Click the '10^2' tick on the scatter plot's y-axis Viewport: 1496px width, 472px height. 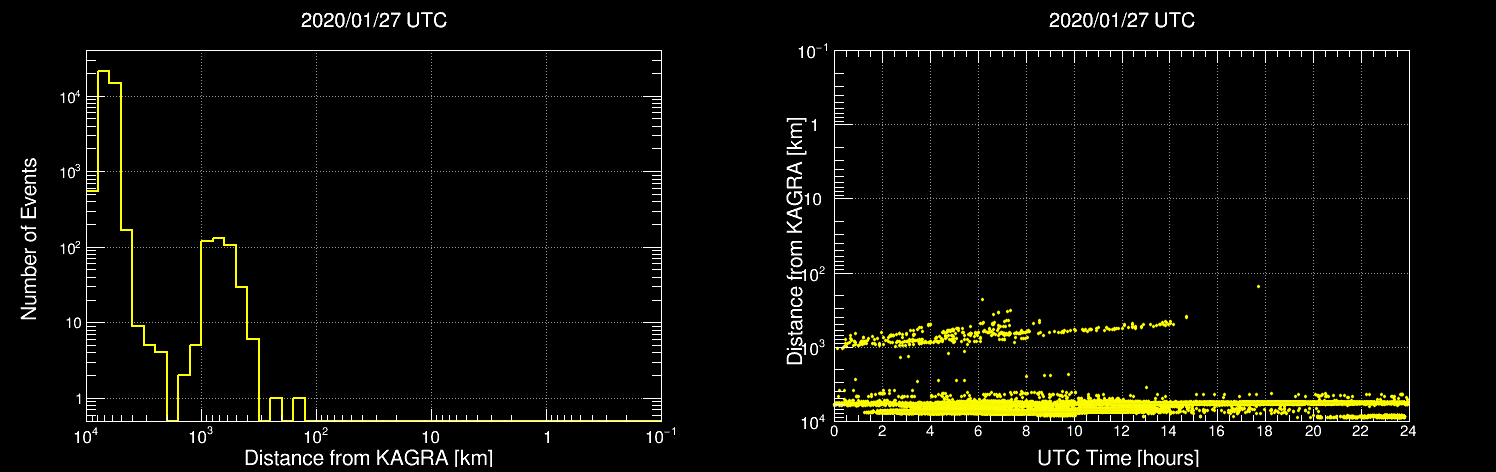pos(815,273)
